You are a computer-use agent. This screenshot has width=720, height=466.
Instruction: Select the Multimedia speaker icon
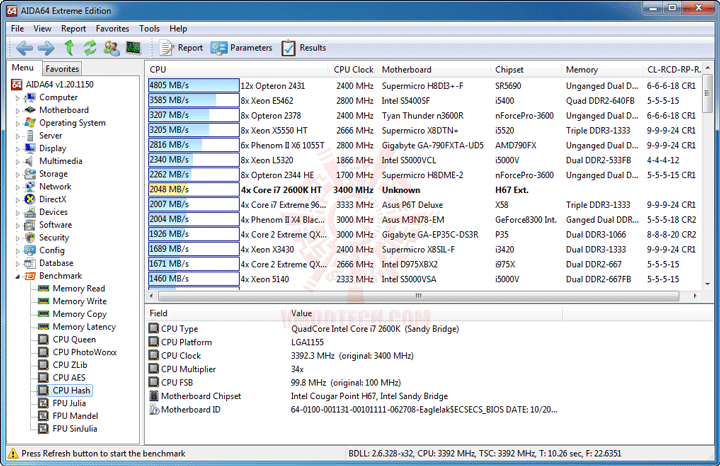pos(30,161)
